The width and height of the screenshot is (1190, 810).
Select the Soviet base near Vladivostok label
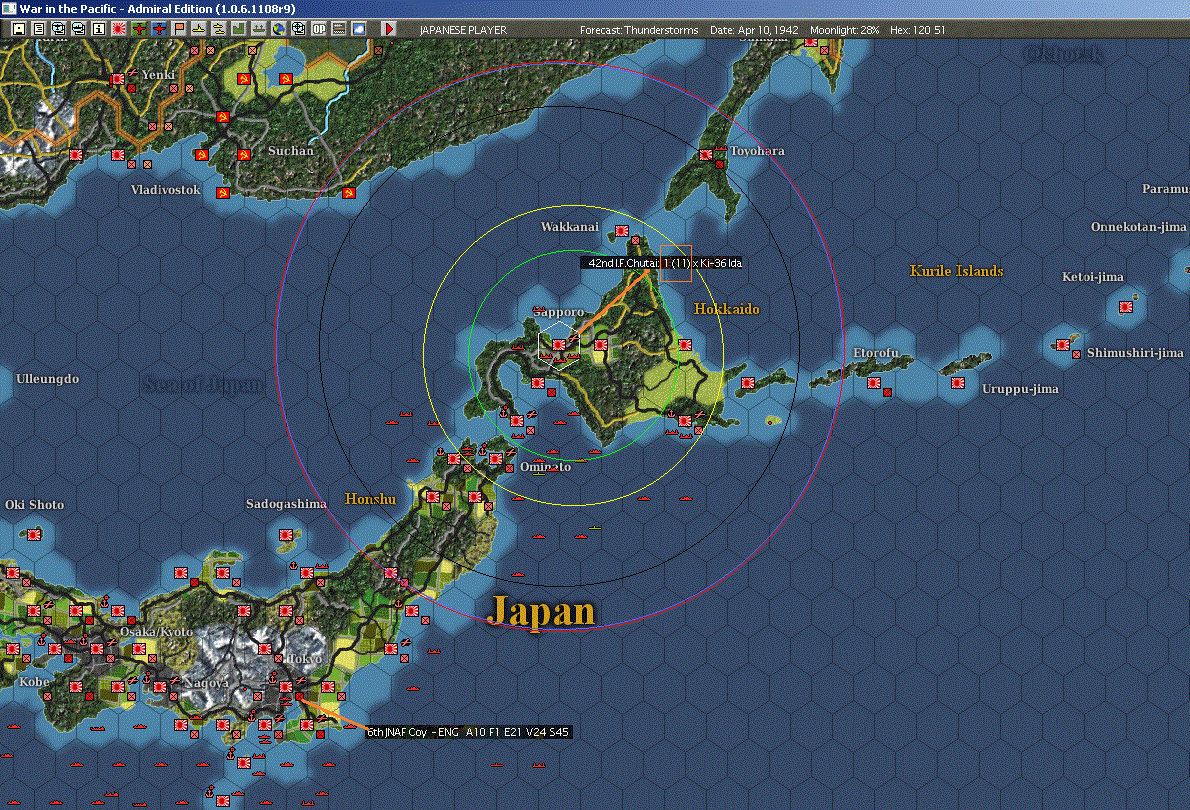click(x=222, y=193)
